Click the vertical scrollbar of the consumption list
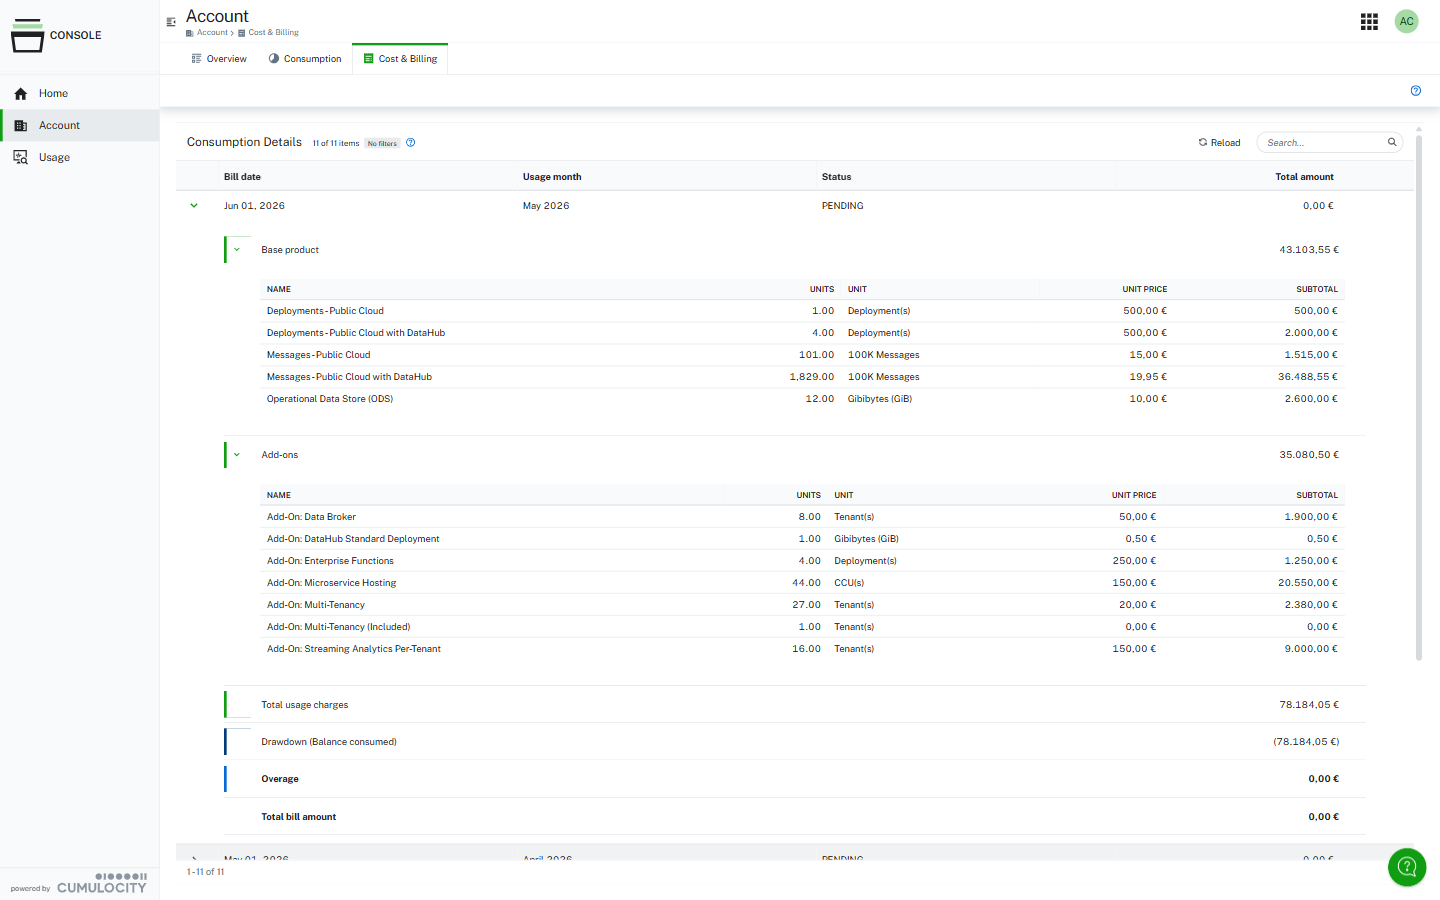Image resolution: width=1440 pixels, height=900 pixels. click(x=1418, y=397)
